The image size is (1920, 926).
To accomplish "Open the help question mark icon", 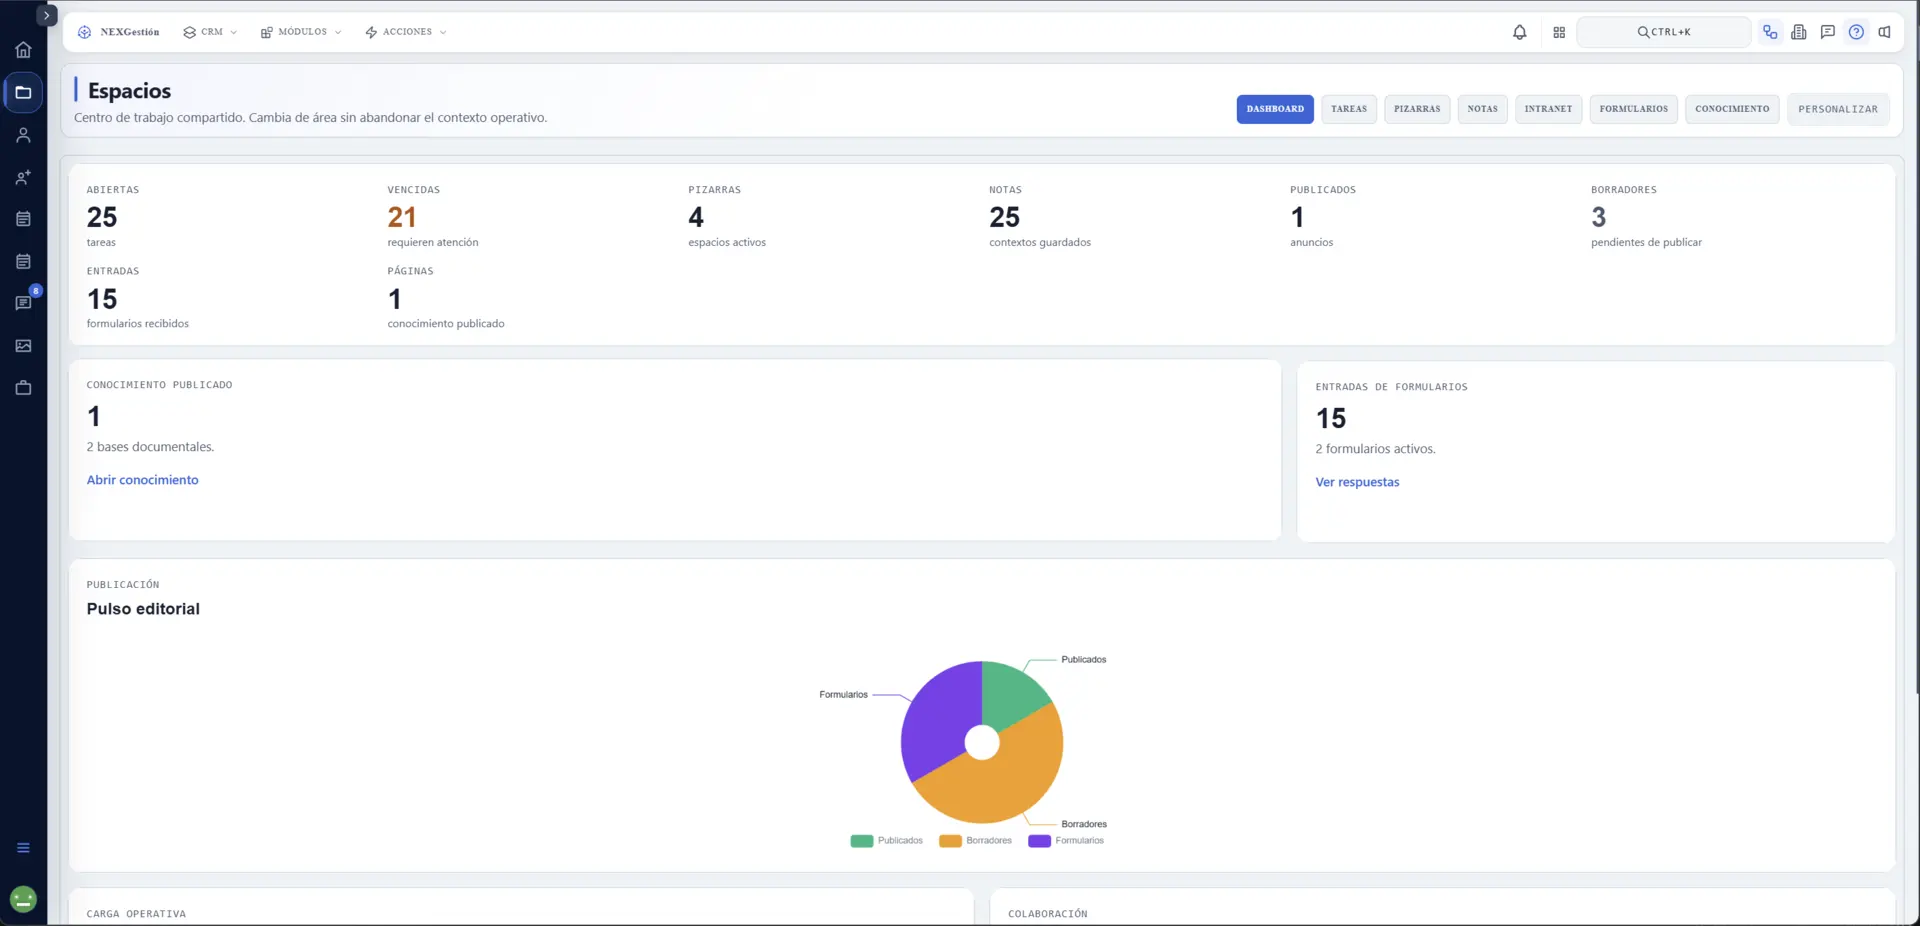I will (x=1856, y=32).
